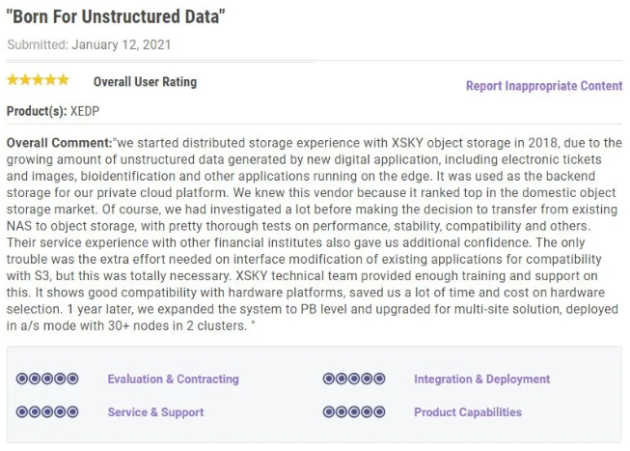The image size is (630, 451).
Task: Click the review title Born For Unstructured Data
Action: click(x=116, y=17)
